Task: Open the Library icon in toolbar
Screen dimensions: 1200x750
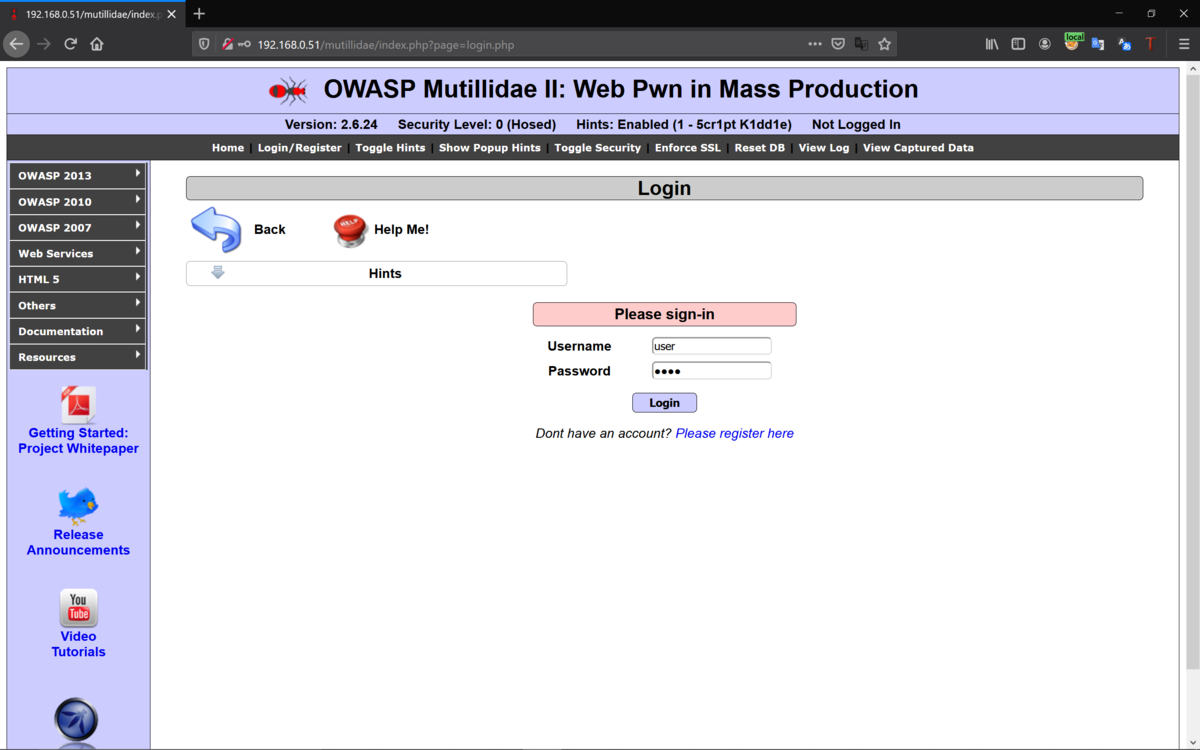Action: 992,44
